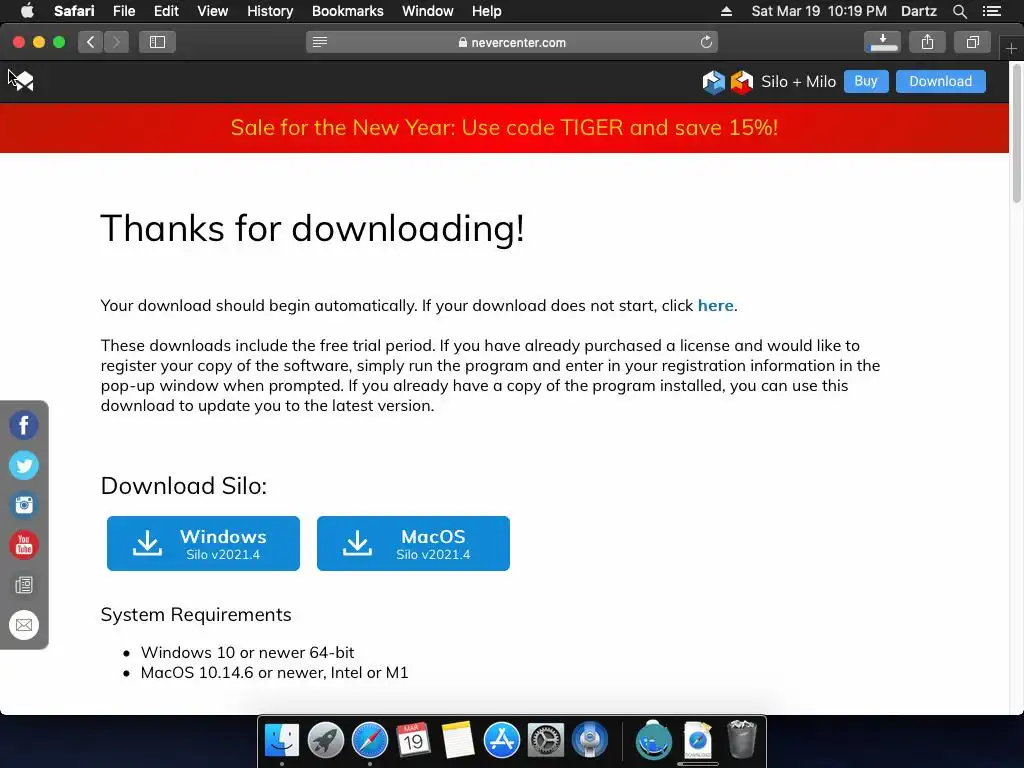
Task: Open the Milo orange cube icon in the header
Action: (742, 82)
